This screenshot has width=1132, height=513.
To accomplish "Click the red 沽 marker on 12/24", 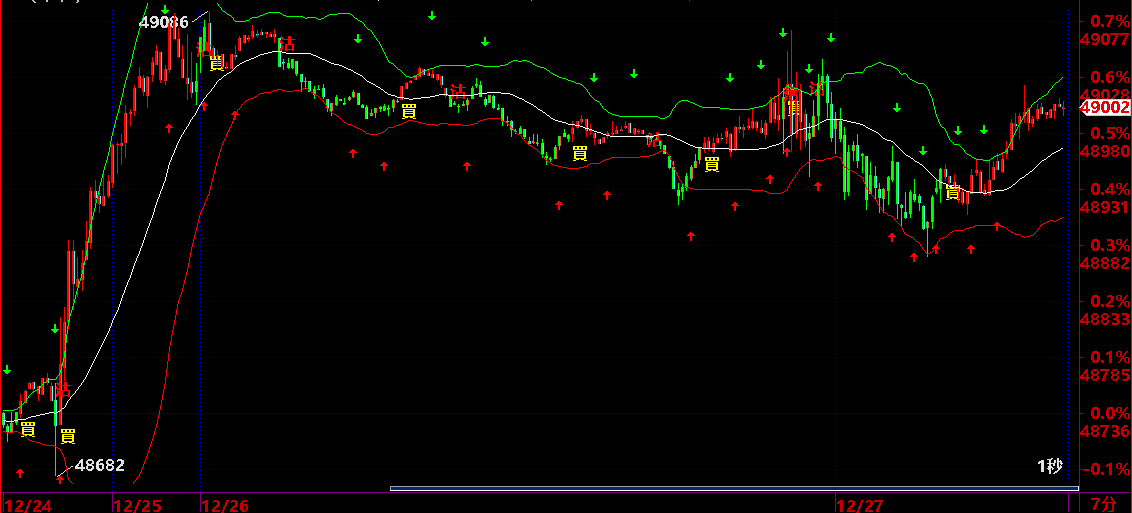I will [x=63, y=390].
